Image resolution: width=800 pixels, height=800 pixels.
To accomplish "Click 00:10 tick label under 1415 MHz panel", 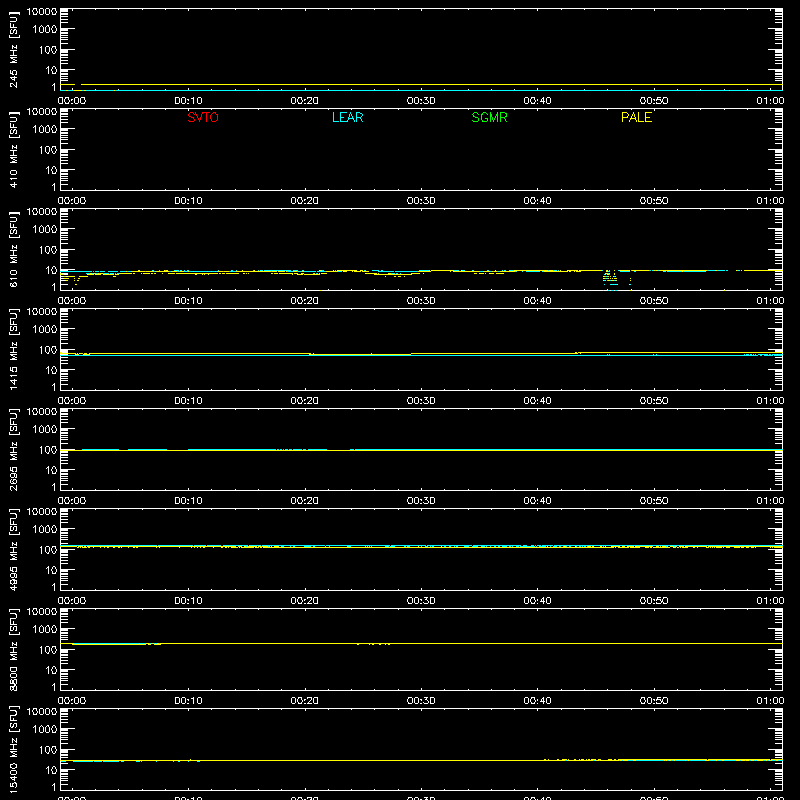I will point(188,401).
